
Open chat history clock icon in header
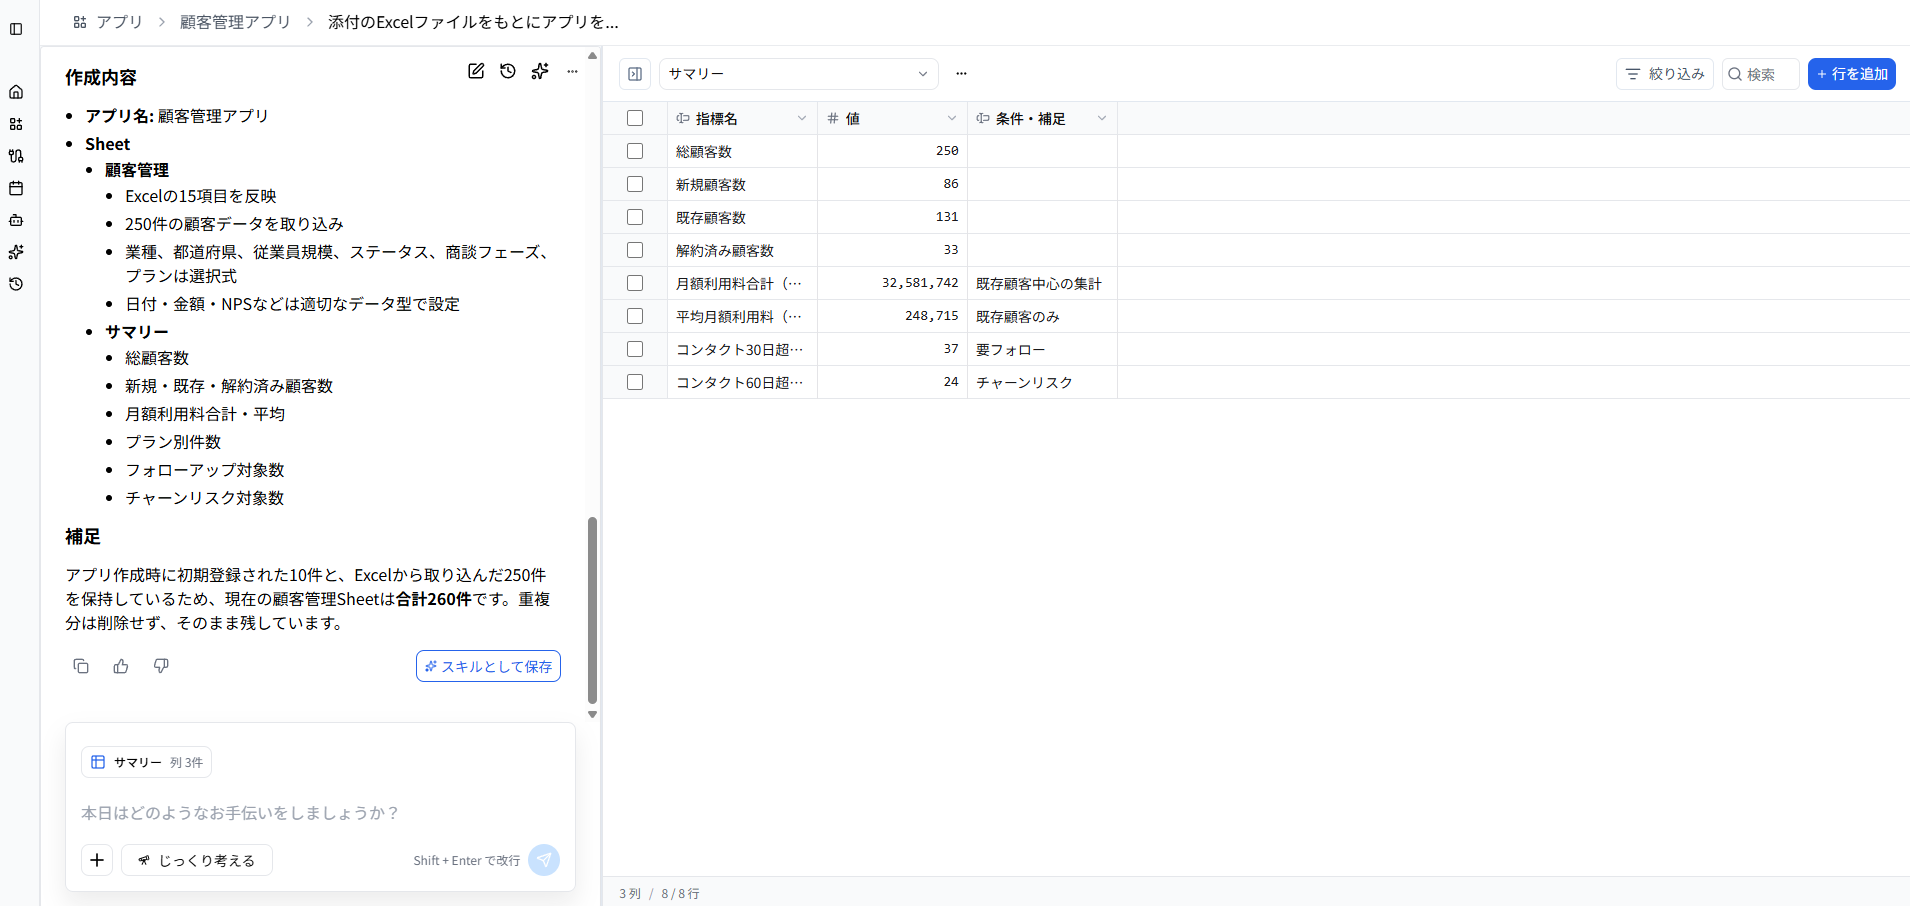point(508,71)
